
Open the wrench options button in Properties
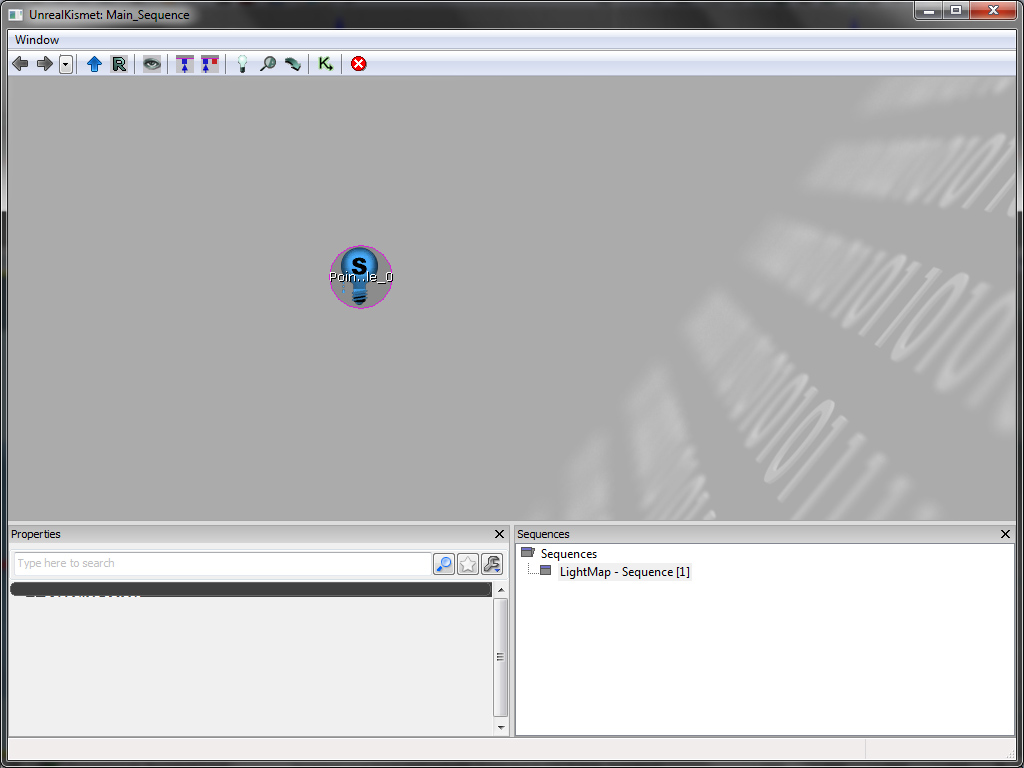click(x=492, y=564)
